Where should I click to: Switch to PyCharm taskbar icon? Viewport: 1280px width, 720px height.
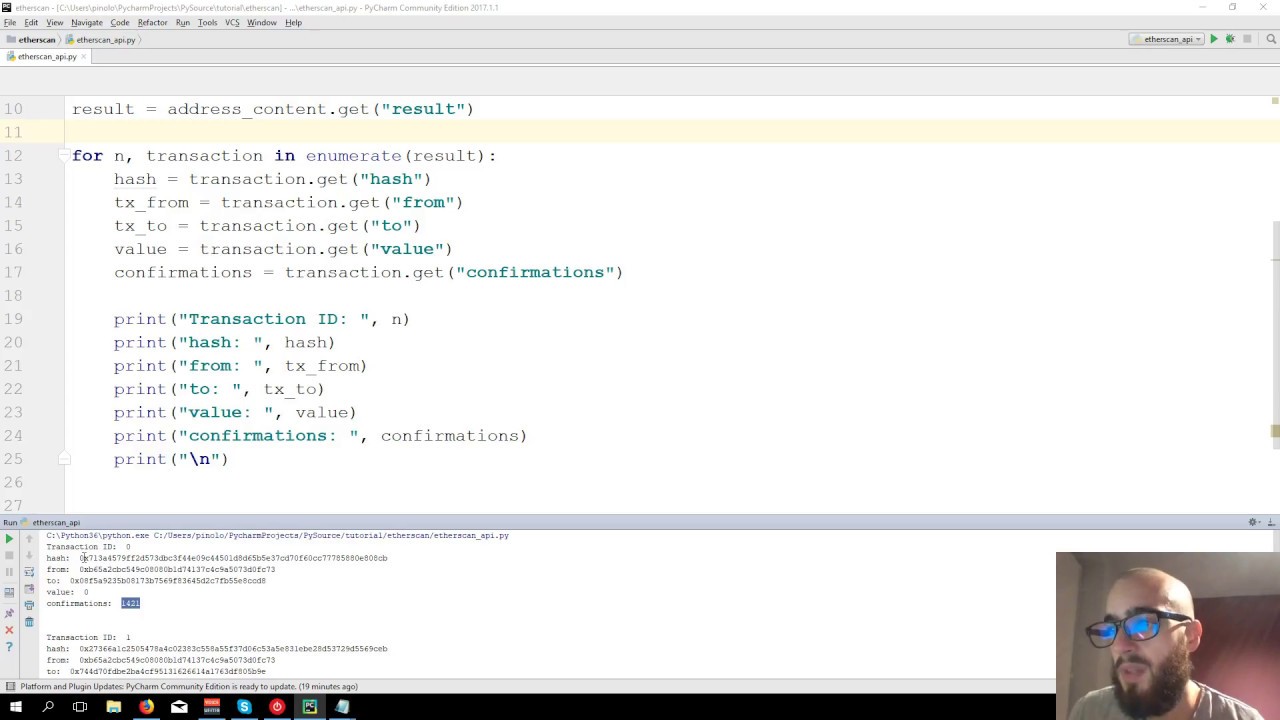pos(310,707)
